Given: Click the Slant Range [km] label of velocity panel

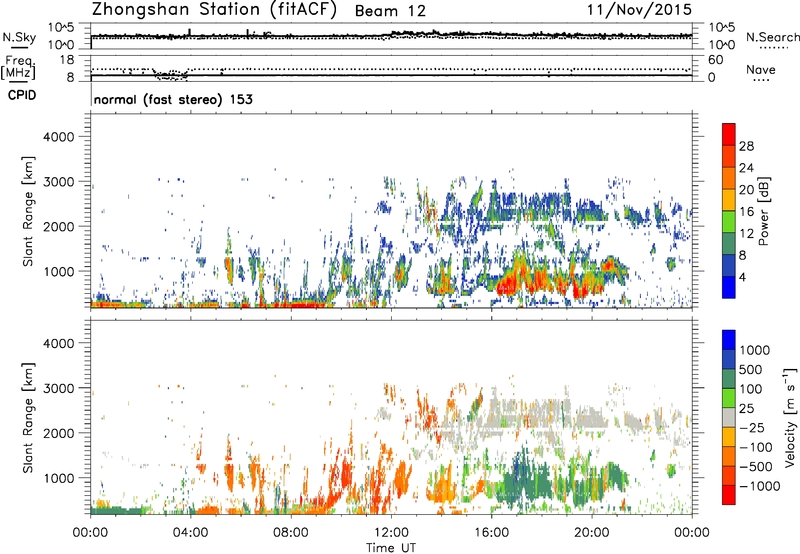Looking at the screenshot, I should (28, 418).
